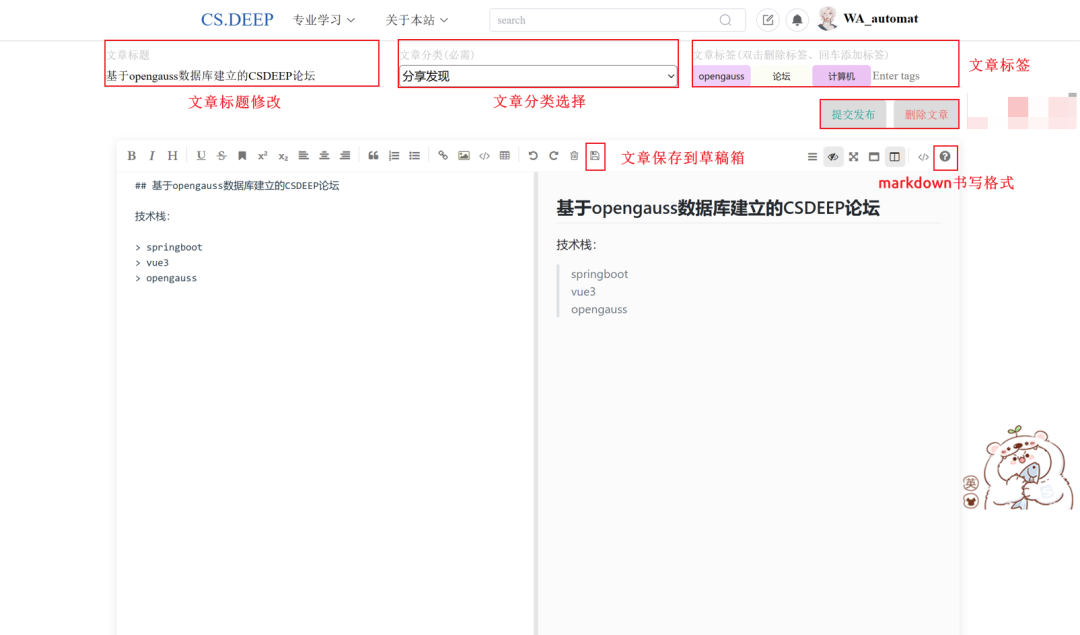Click the markdown line '> vue3' in editor
This screenshot has height=635, width=1080.
tap(152, 262)
